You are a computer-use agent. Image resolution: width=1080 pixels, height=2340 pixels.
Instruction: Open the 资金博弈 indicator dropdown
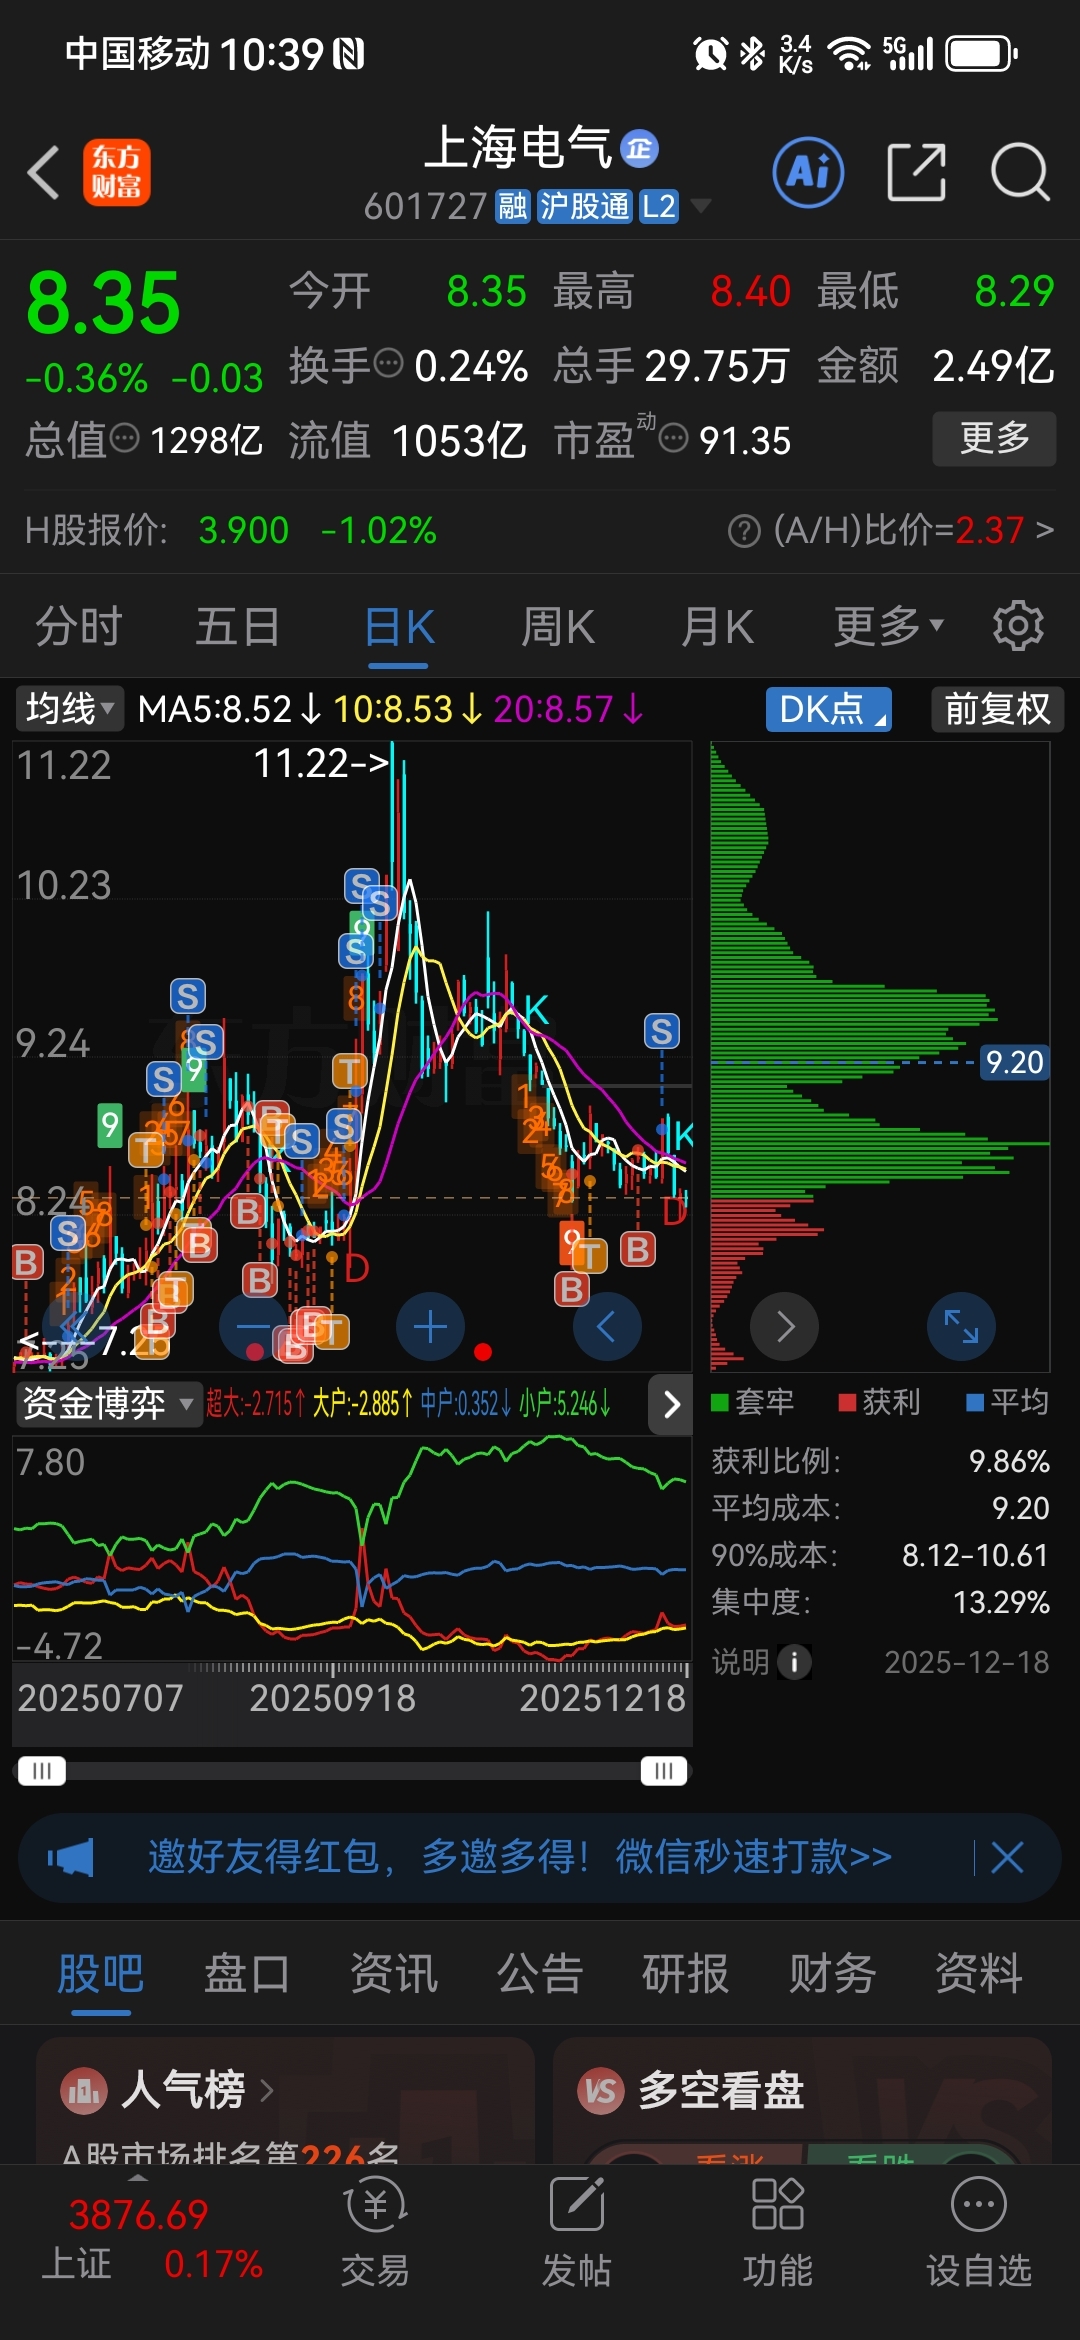(x=107, y=1404)
